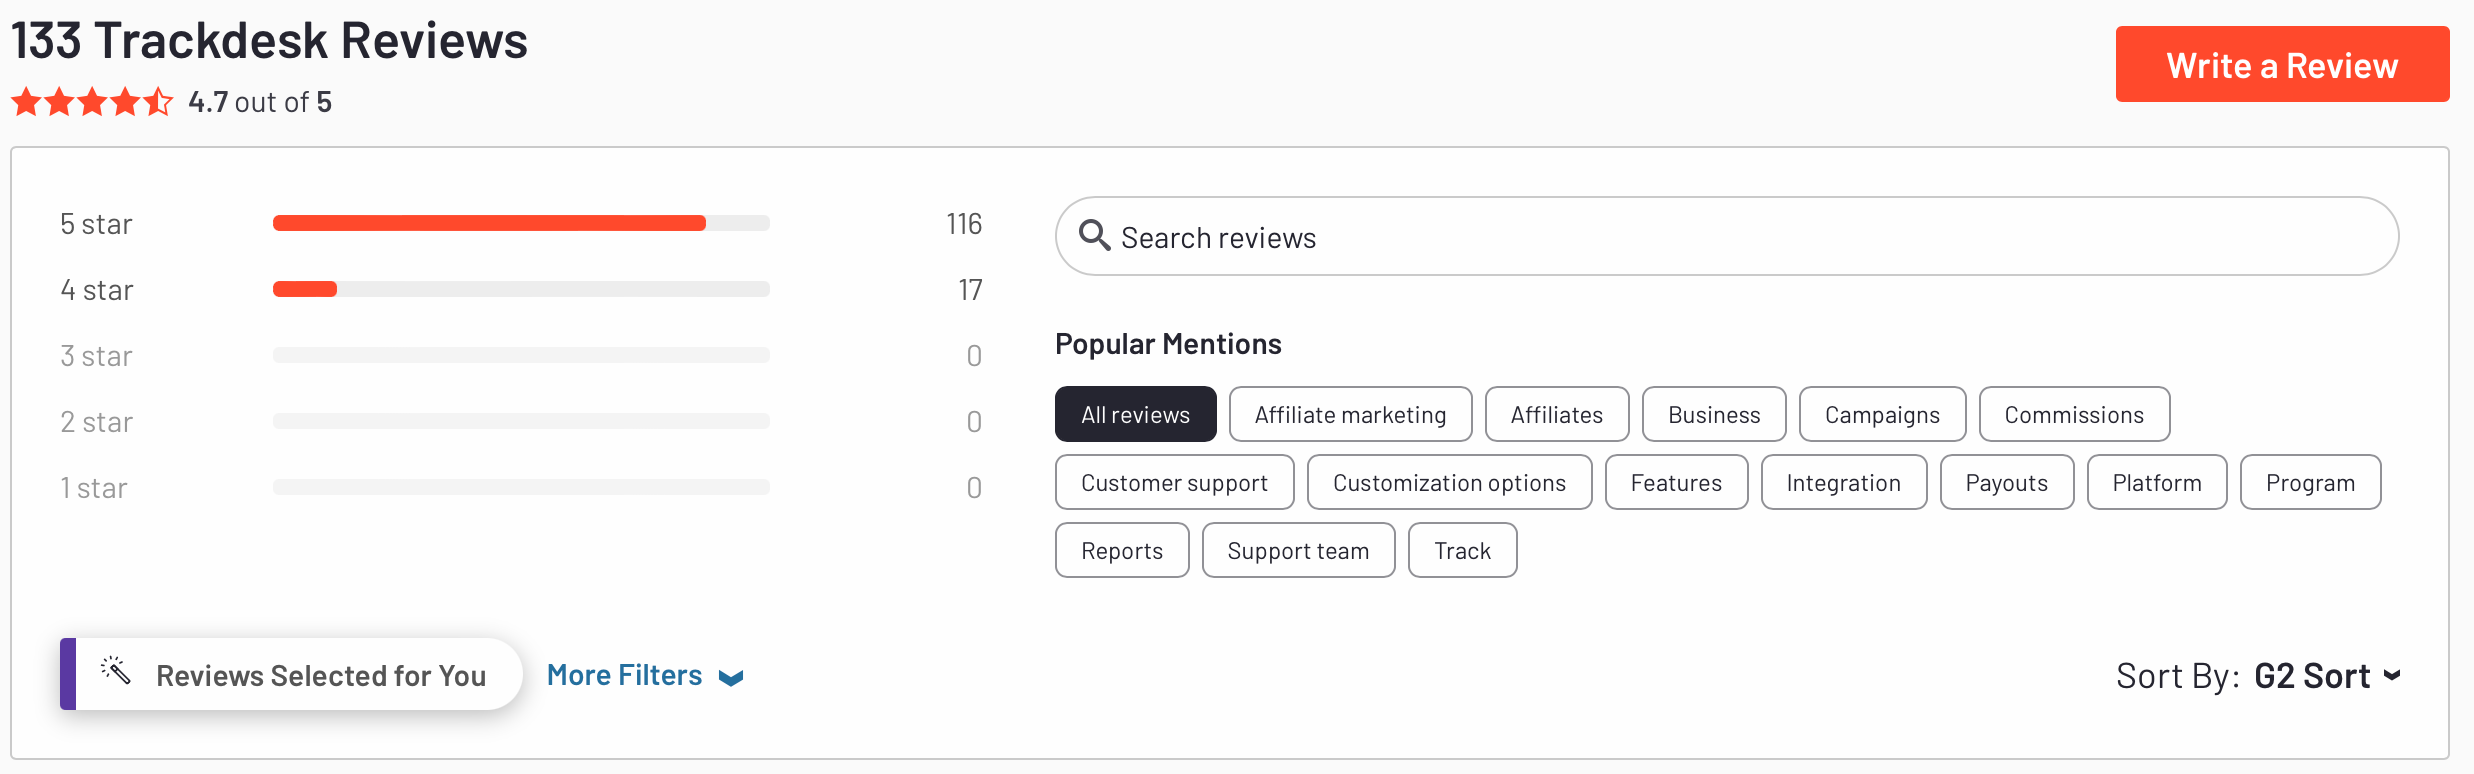Click the star rating icons
The height and width of the screenshot is (774, 2474).
pos(92,102)
